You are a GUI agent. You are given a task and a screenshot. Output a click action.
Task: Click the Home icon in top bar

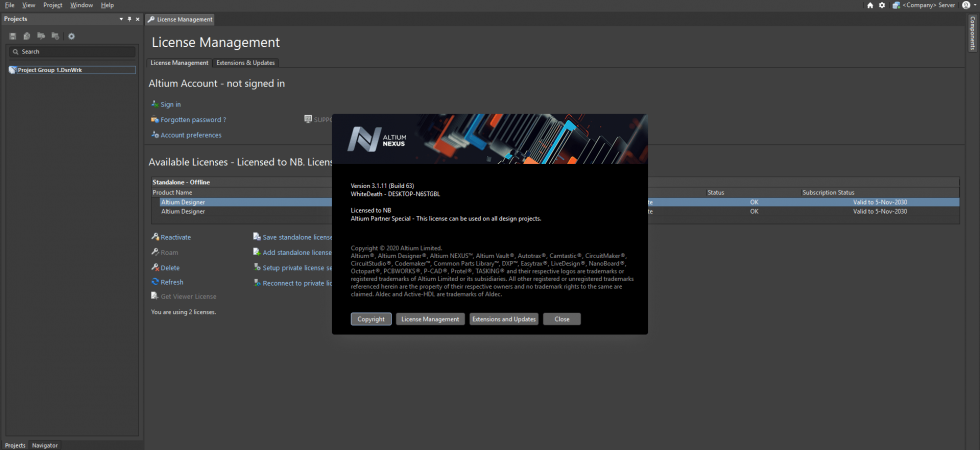coord(870,5)
